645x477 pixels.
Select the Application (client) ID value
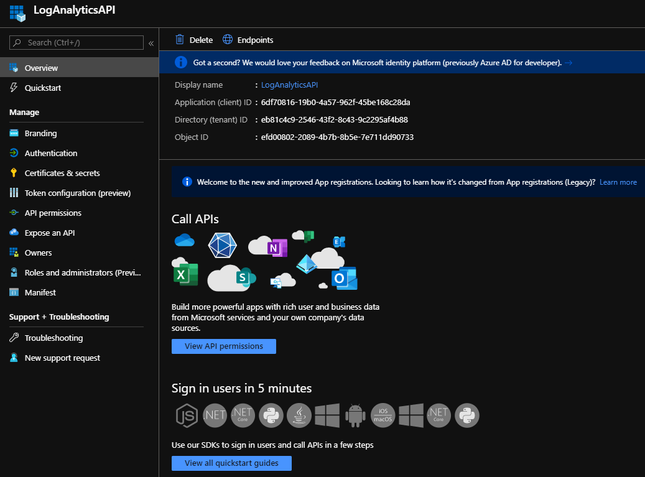[335, 102]
